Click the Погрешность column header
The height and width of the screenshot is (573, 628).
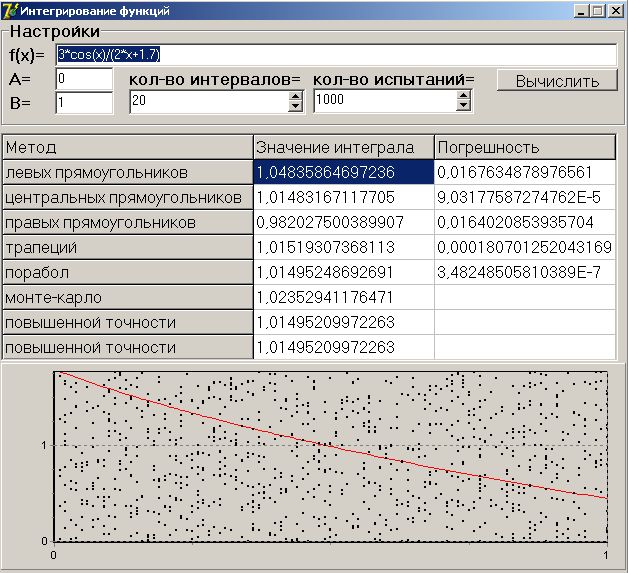[525, 147]
